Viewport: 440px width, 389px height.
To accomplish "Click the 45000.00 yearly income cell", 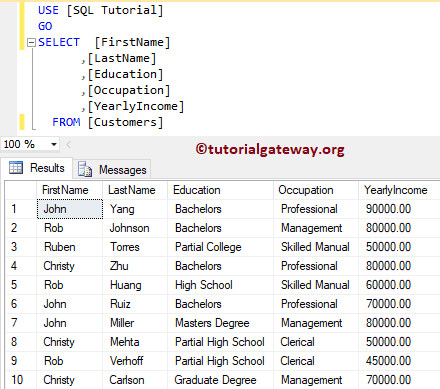I will [x=399, y=361].
